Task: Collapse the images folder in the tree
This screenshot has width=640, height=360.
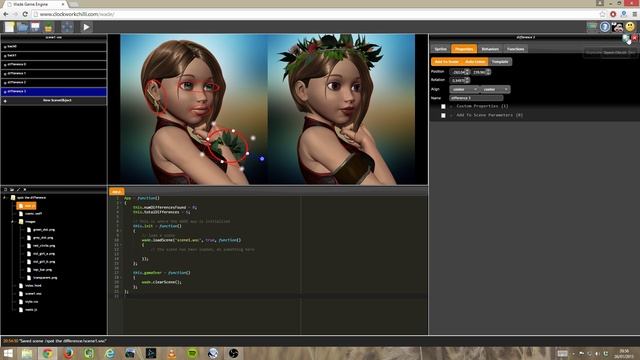Action: tap(13, 222)
